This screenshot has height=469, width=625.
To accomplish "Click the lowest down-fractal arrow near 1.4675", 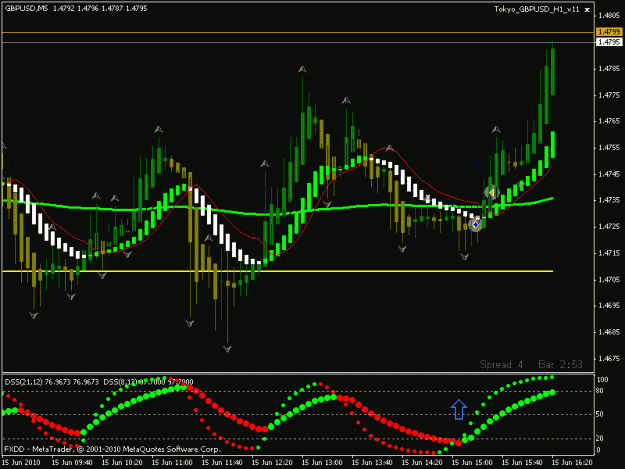I will pos(227,349).
